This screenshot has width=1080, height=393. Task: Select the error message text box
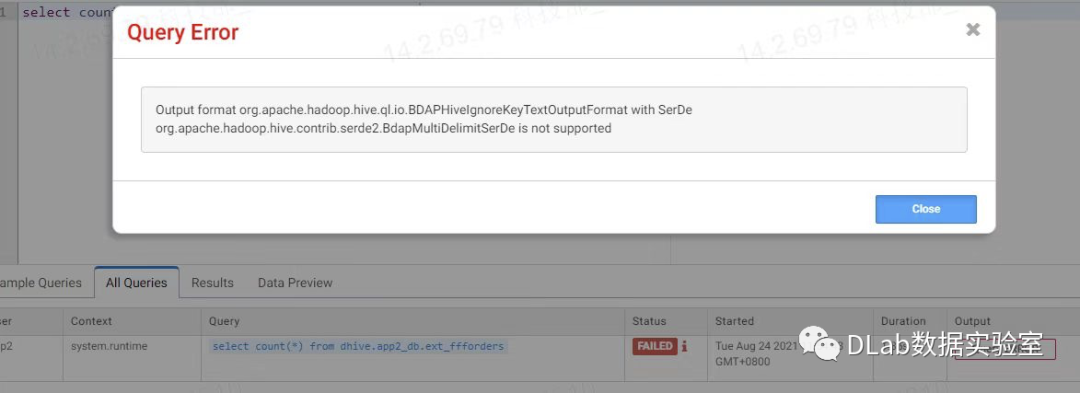(x=554, y=119)
